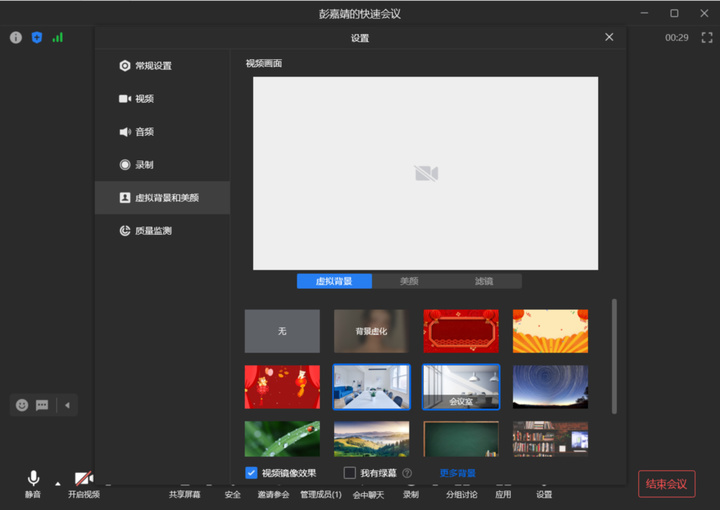Screen dimensions: 720x510
Task: Open 音频 settings in the sidebar
Action: click(163, 132)
